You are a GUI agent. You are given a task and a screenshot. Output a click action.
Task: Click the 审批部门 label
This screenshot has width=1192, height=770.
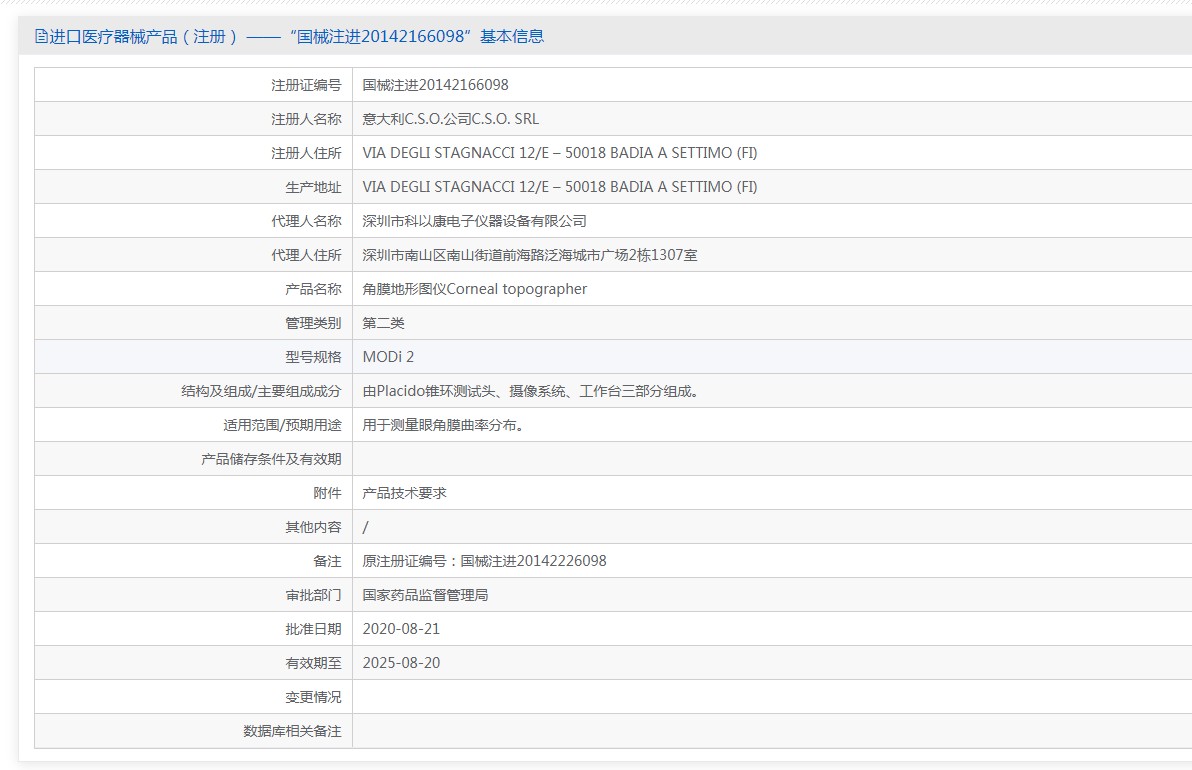[x=313, y=595]
